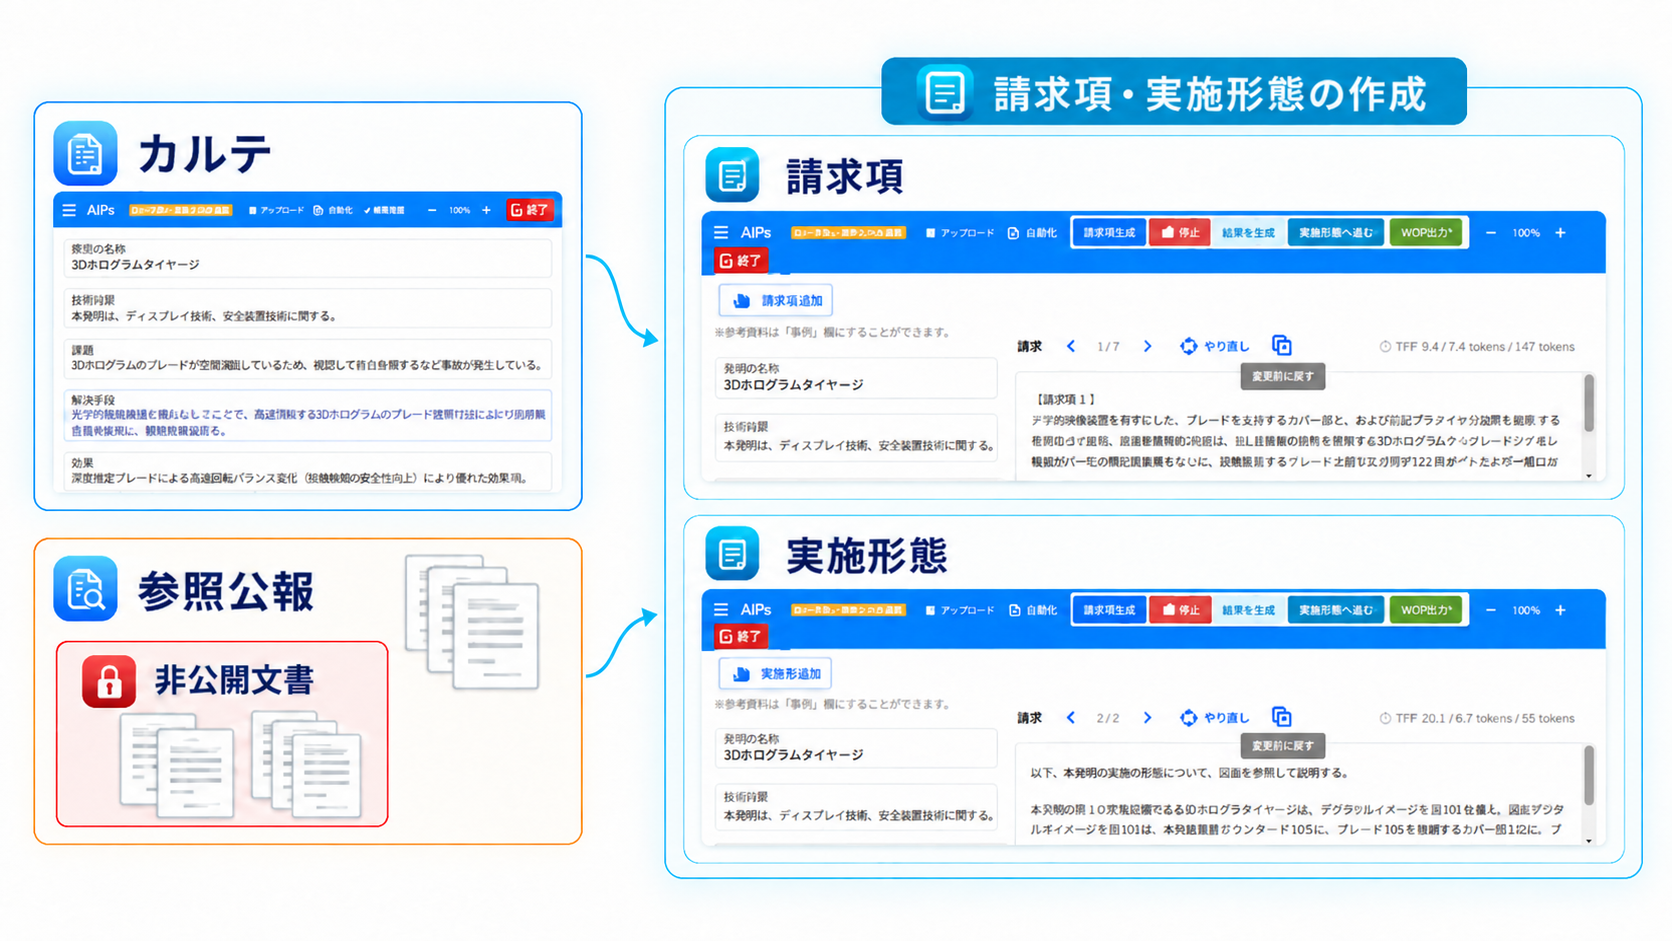Zoom in with plus in カルテ panel

(486, 210)
